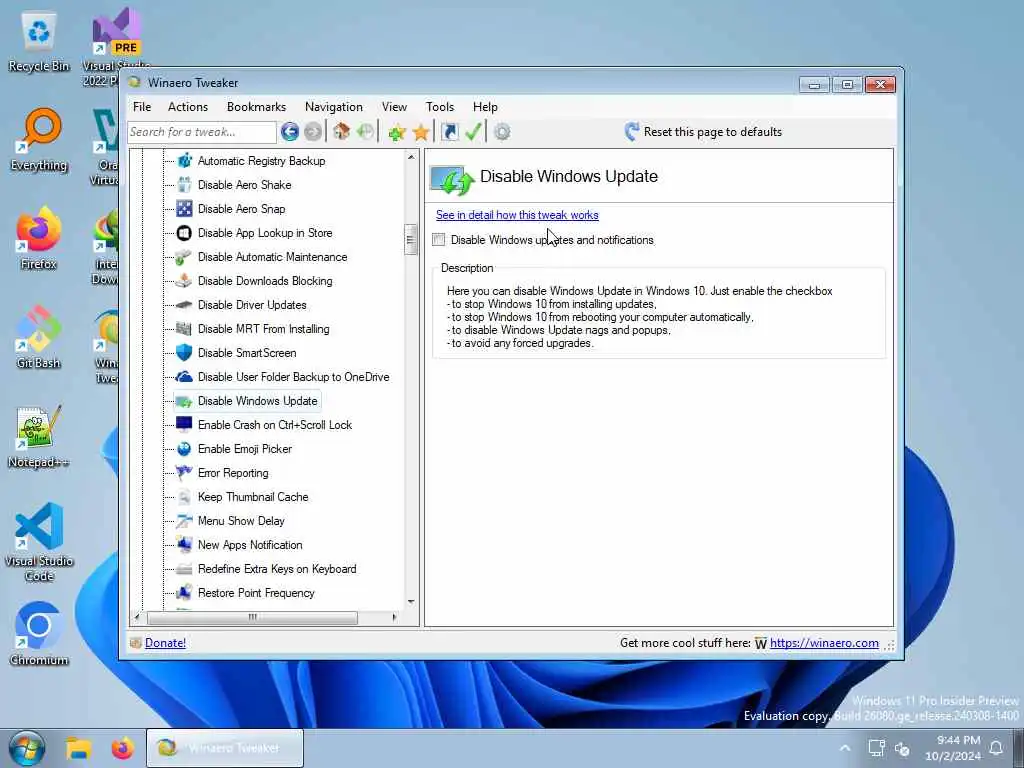The height and width of the screenshot is (768, 1024).
Task: Open the Tools menu
Action: (440, 106)
